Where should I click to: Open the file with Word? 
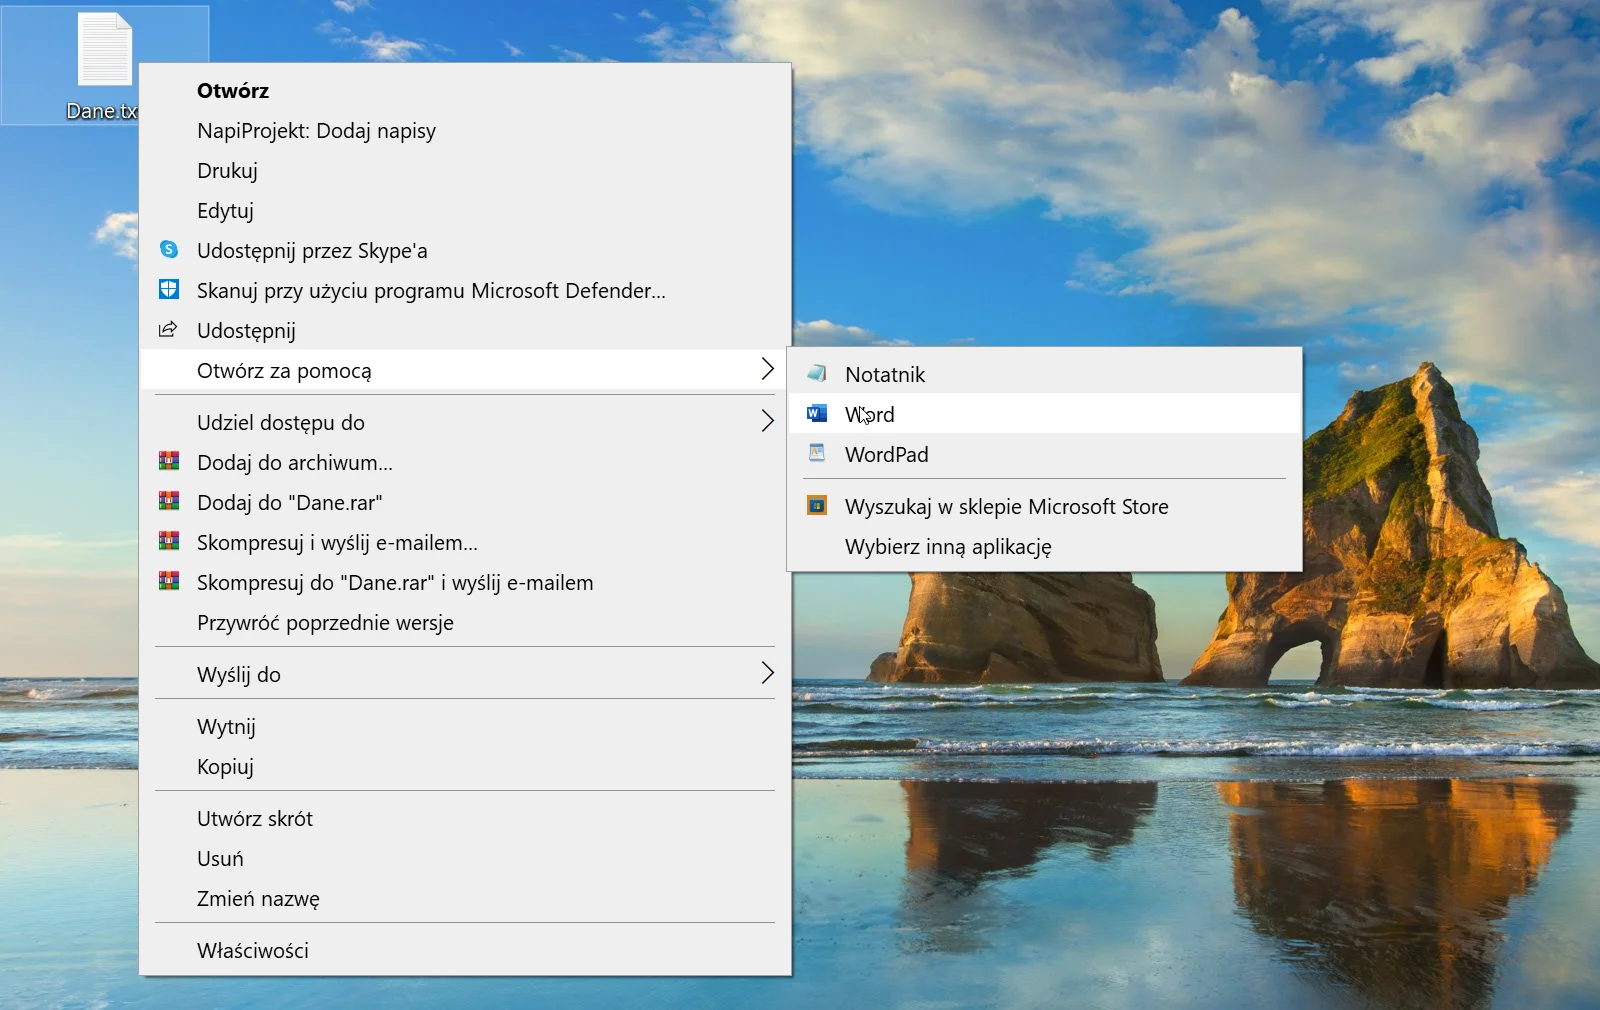click(1044, 414)
